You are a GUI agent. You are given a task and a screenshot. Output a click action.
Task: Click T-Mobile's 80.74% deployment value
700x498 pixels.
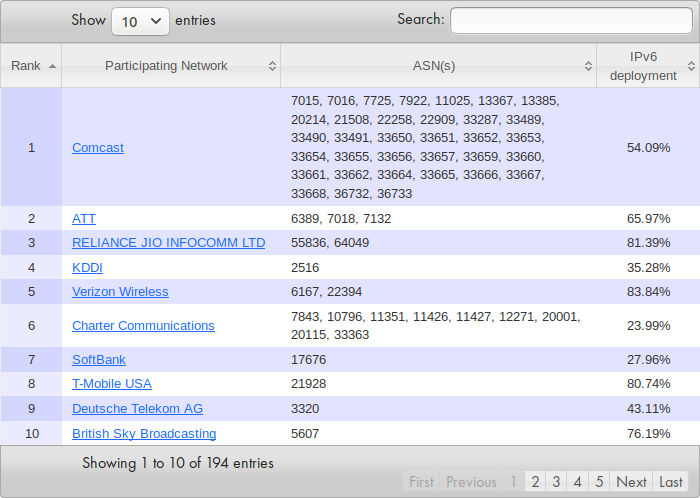pyautogui.click(x=648, y=384)
